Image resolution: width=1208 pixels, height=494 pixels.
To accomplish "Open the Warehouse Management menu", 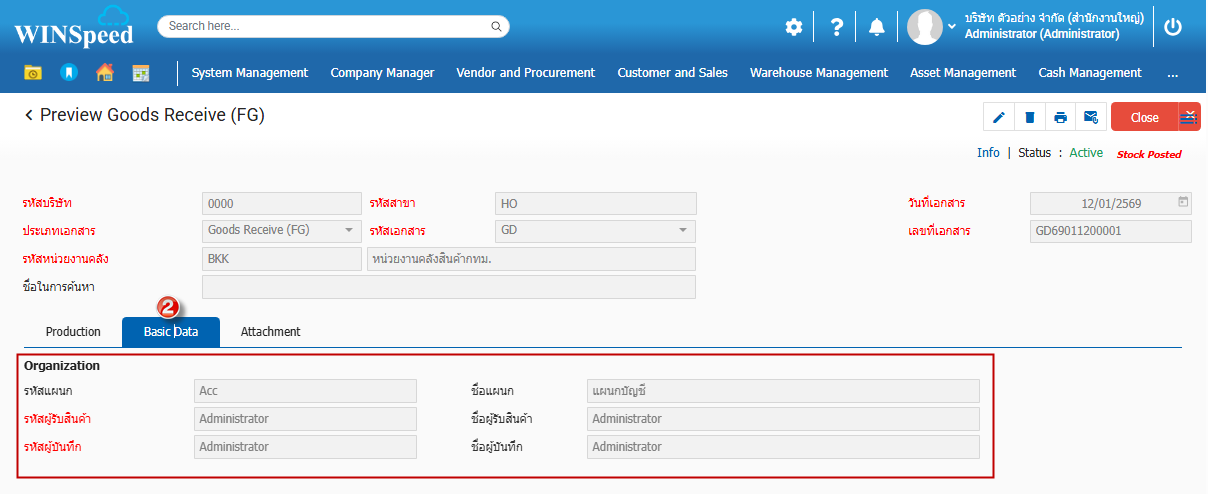I will click(x=818, y=73).
